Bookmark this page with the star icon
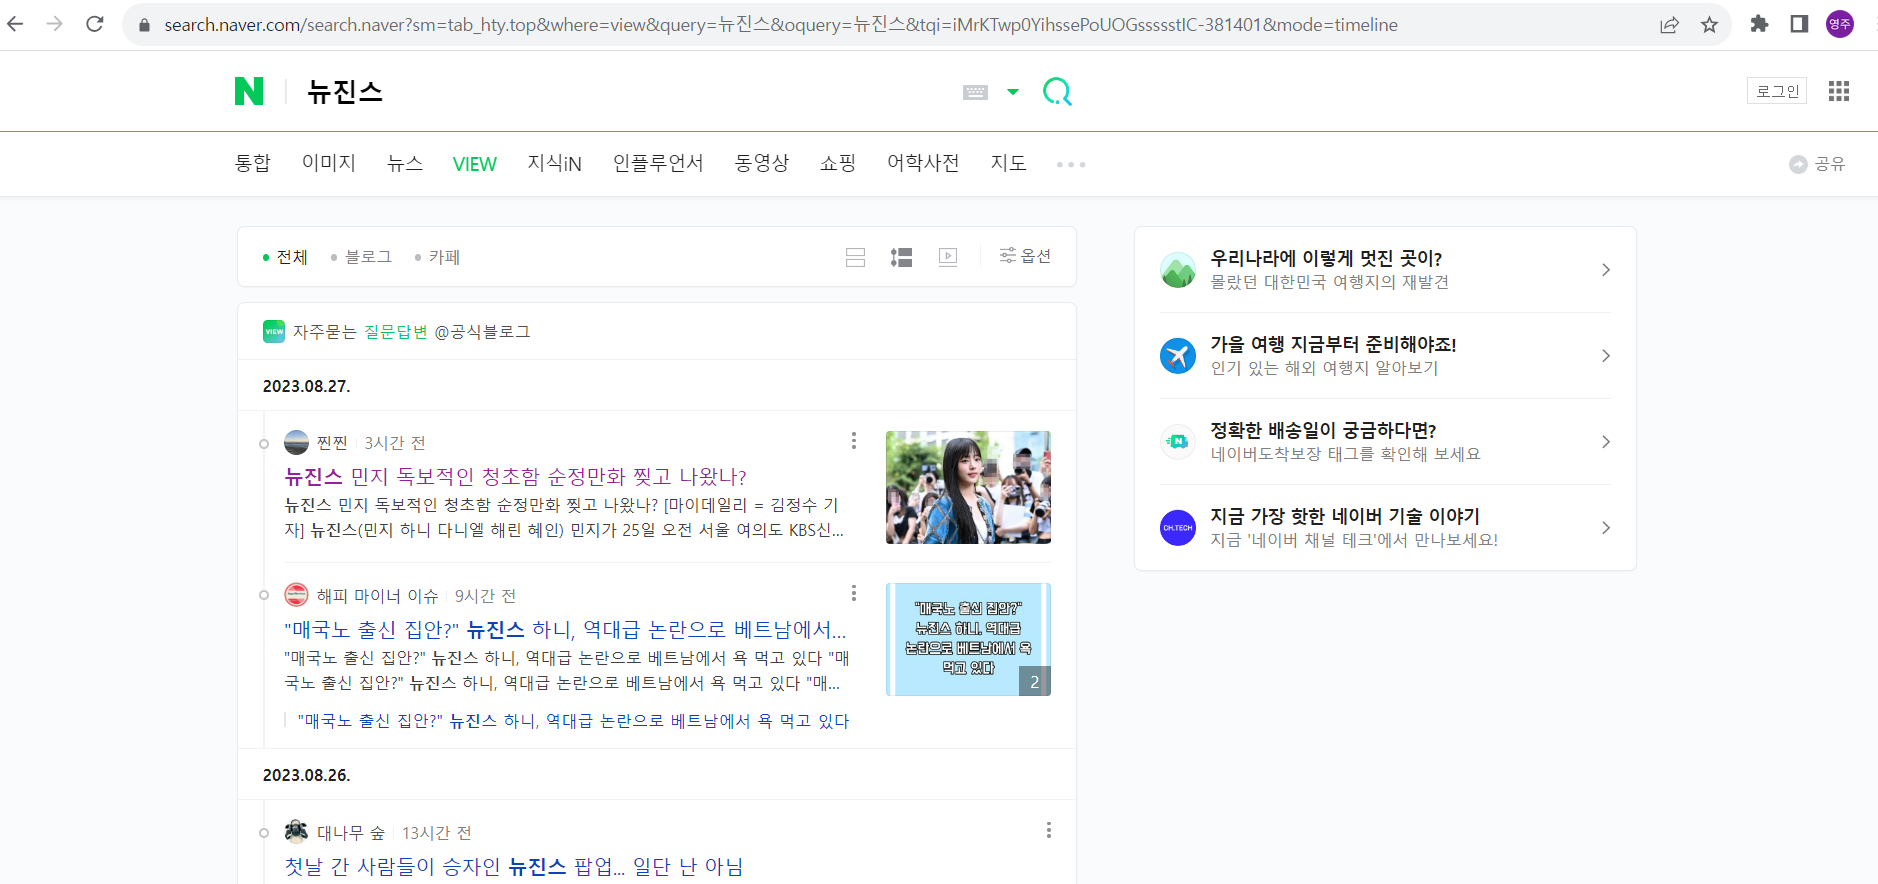The image size is (1878, 884). (x=1709, y=25)
